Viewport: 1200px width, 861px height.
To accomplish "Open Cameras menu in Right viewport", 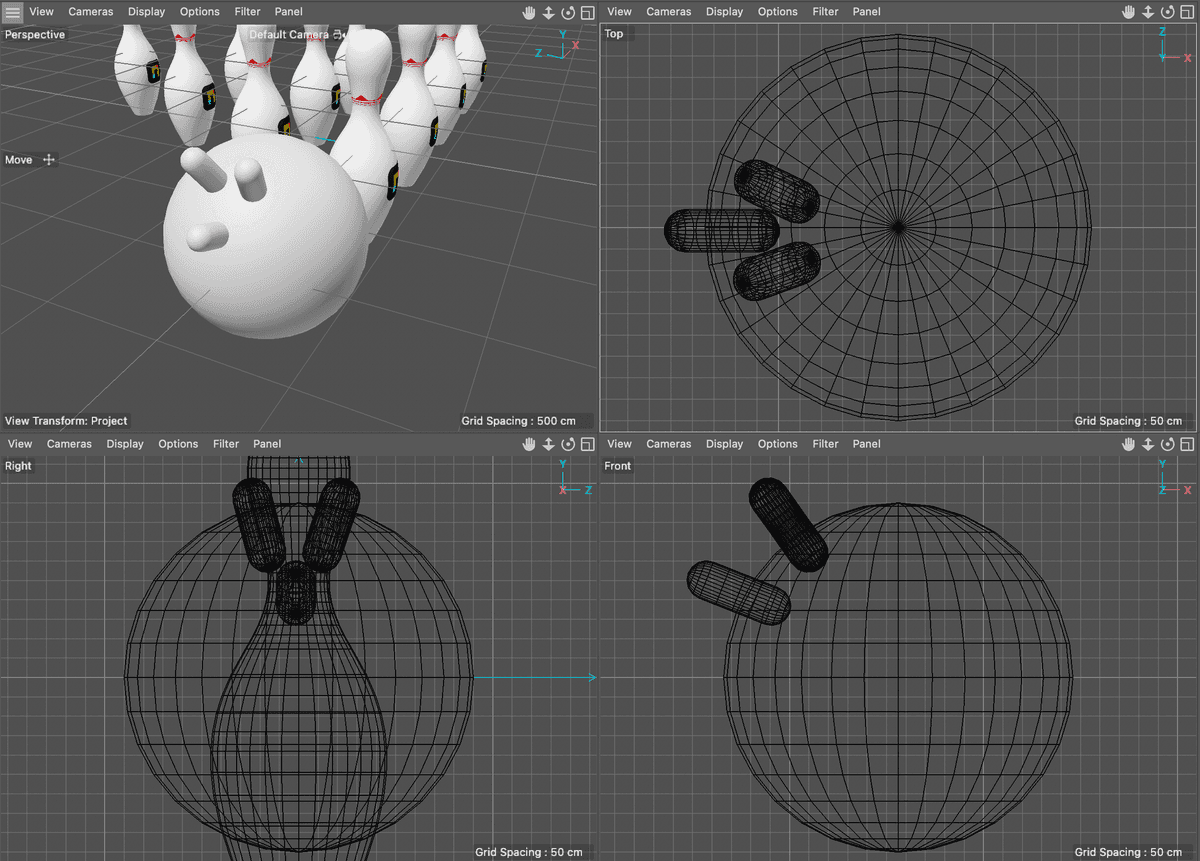I will 69,444.
